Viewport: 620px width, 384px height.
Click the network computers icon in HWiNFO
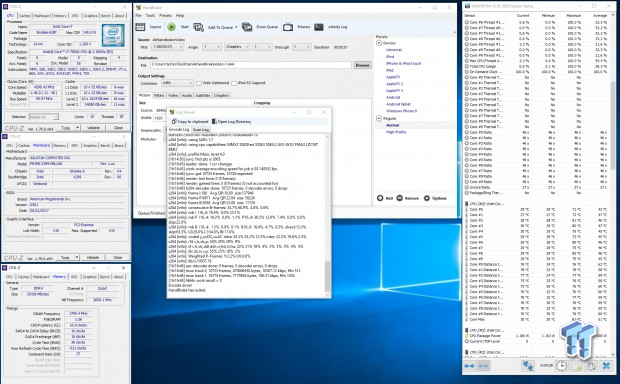(x=527, y=366)
